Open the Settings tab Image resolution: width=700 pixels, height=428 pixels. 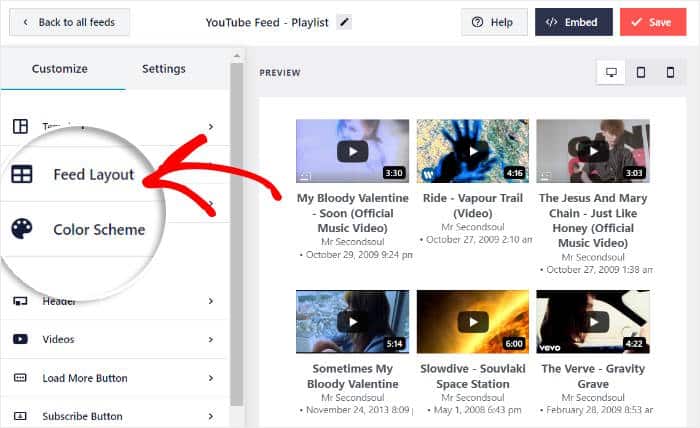tap(164, 69)
